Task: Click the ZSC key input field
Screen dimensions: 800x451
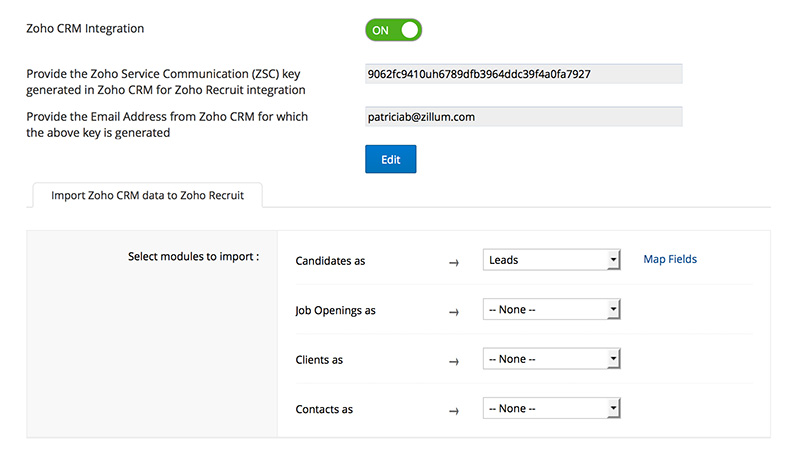Action: coord(524,74)
